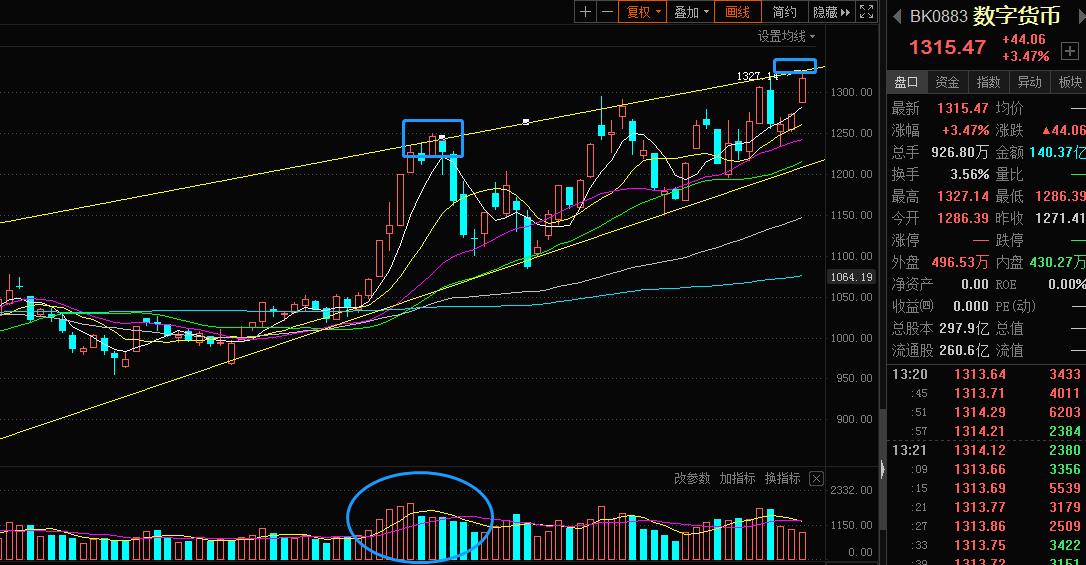This screenshot has height=565, width=1086.
Task: Switch to the 资金 tab
Action: [x=947, y=82]
